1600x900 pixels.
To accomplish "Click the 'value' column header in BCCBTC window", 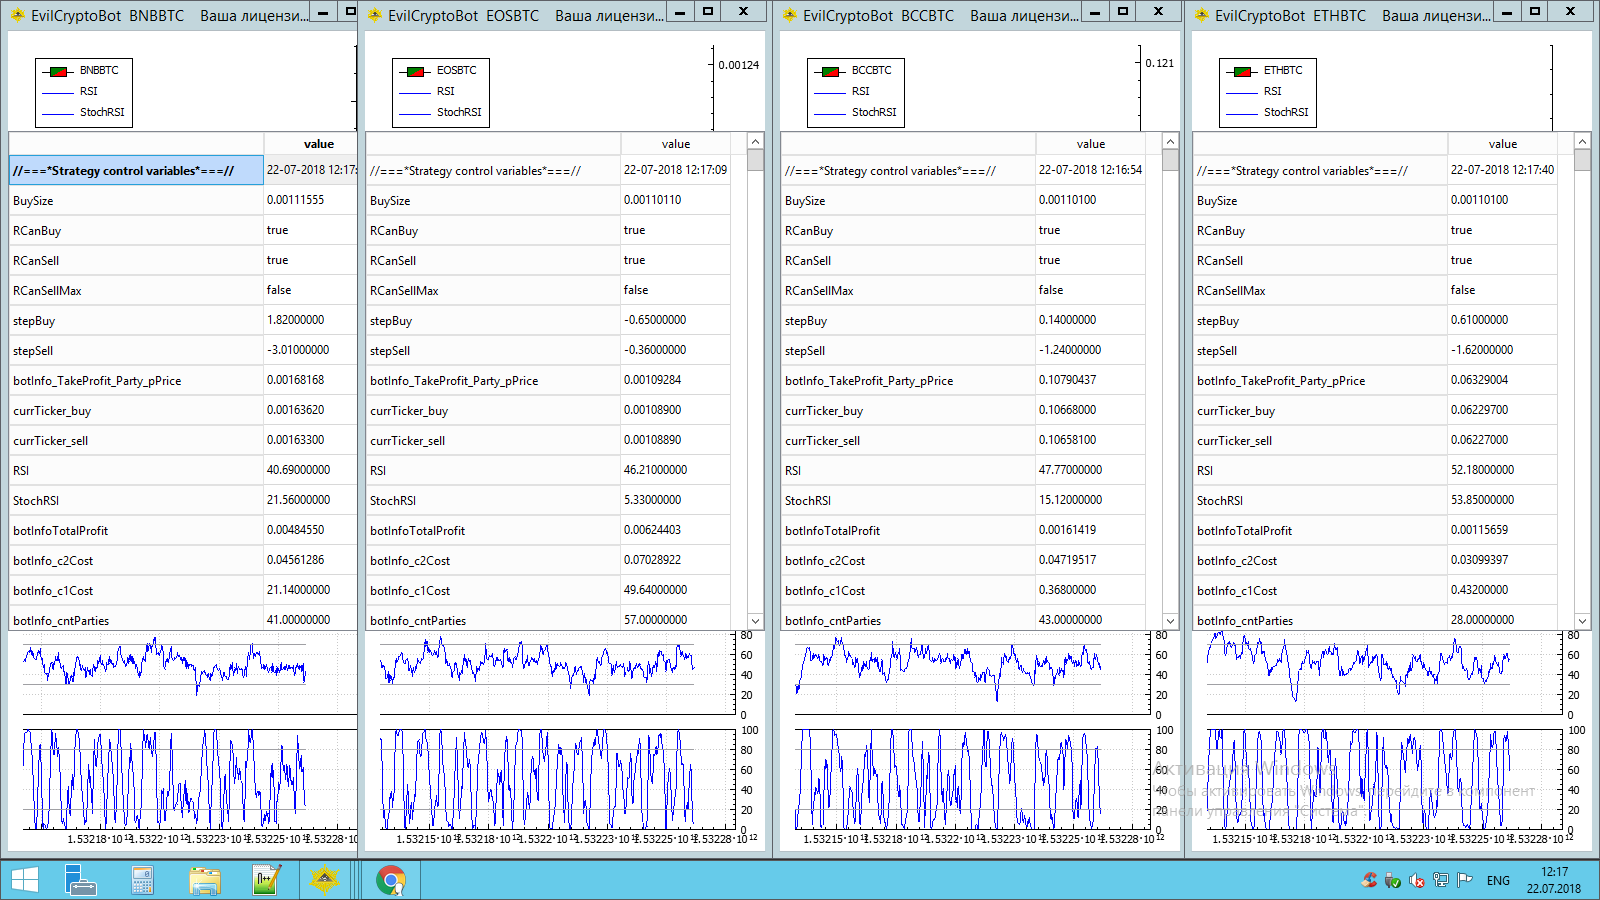I will point(1090,144).
